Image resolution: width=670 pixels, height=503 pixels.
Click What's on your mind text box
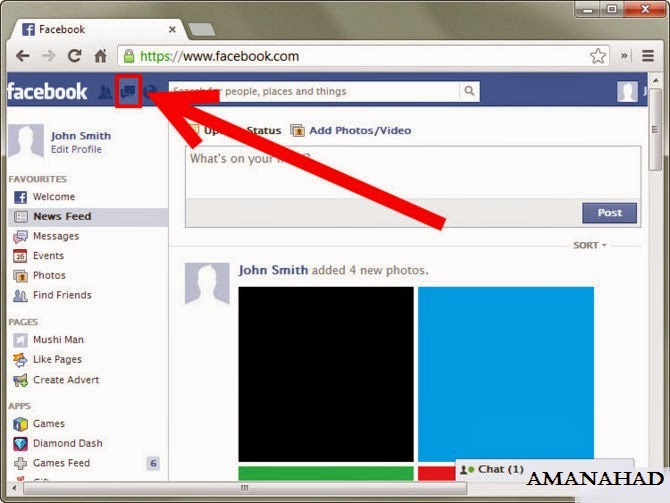click(x=413, y=172)
